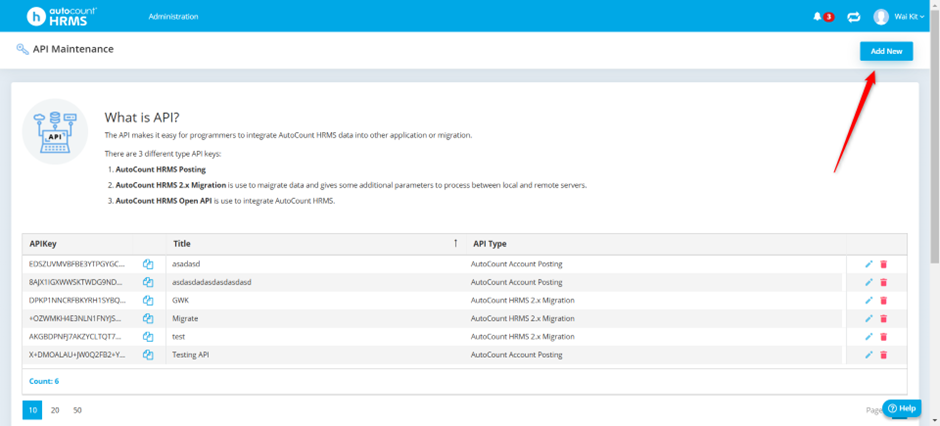Click the API Type cell of the GWK row
Screen dimensions: 940x426
(656, 300)
